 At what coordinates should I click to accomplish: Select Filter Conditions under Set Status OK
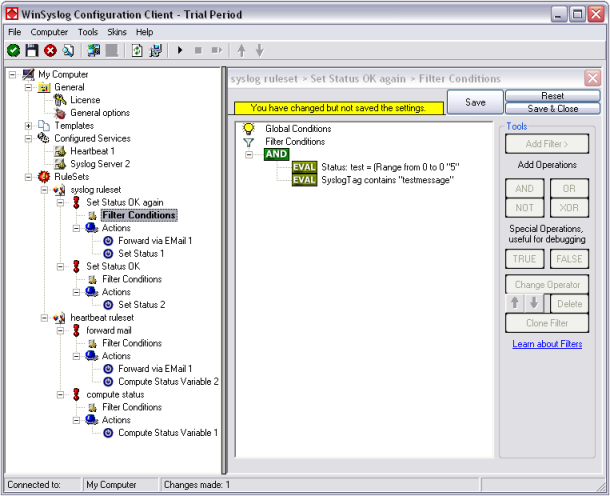[132, 279]
